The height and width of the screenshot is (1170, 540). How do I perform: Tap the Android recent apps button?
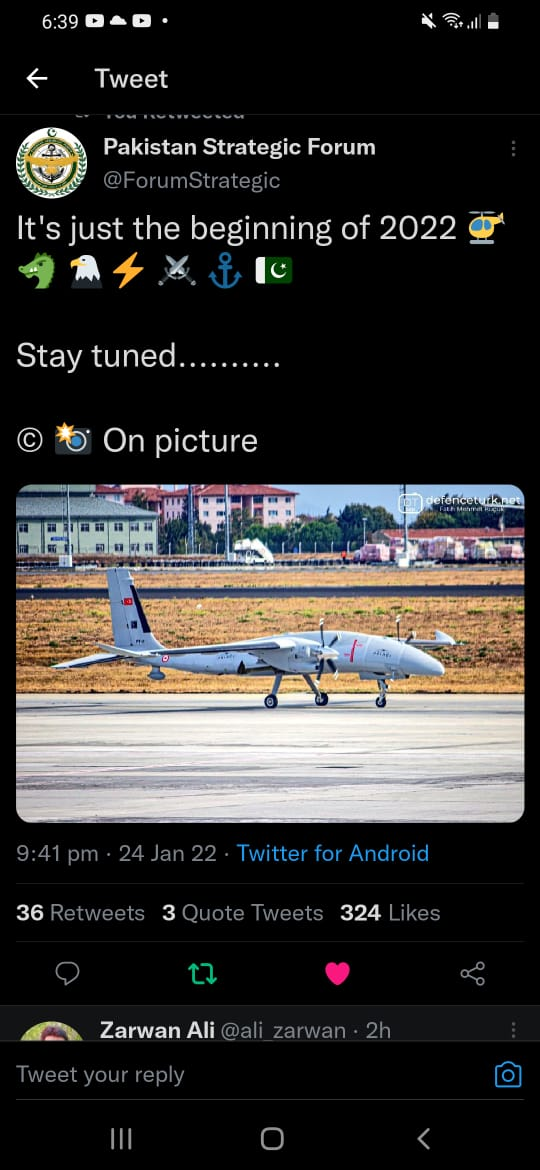point(121,1138)
